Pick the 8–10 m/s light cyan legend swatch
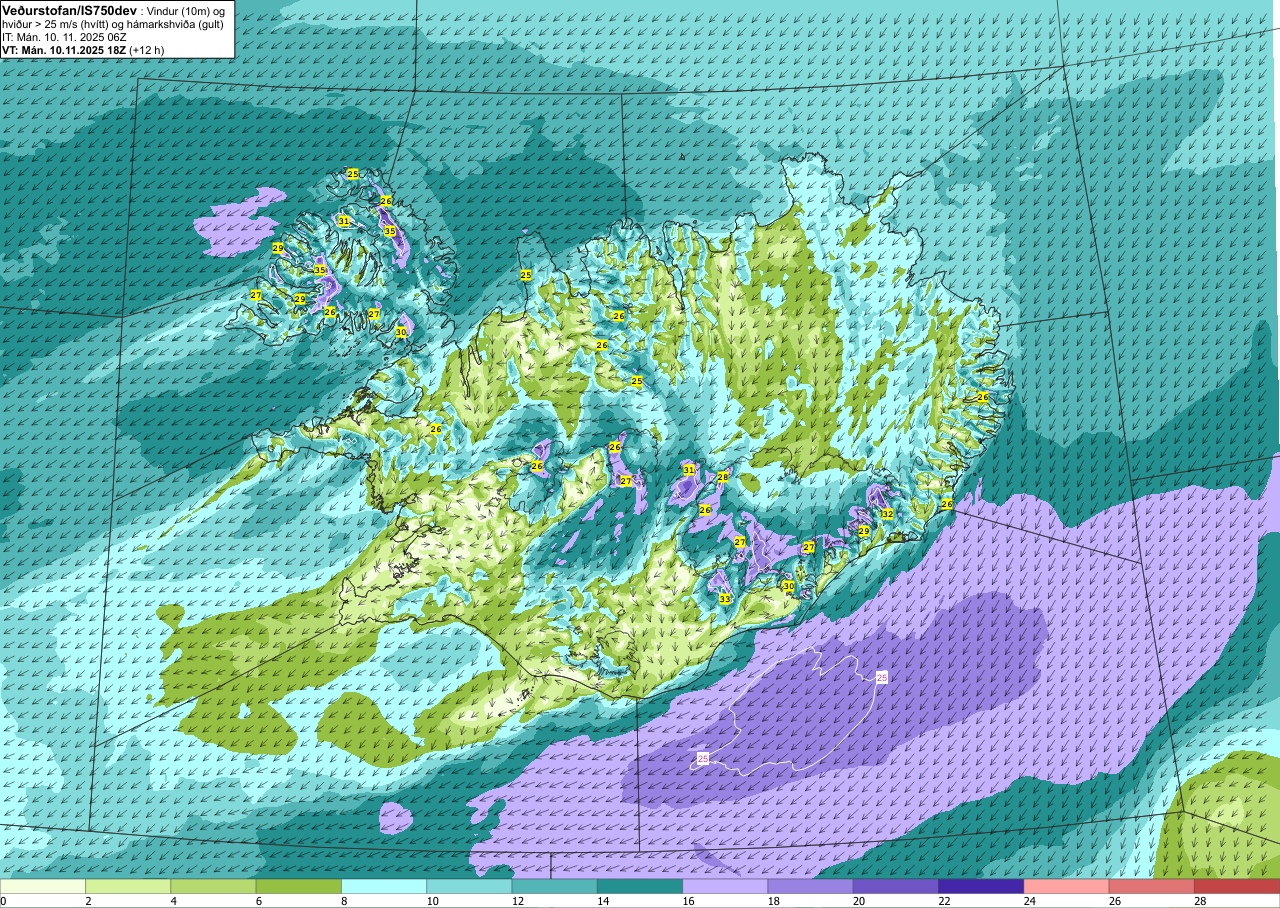The width and height of the screenshot is (1280, 908). (x=384, y=886)
